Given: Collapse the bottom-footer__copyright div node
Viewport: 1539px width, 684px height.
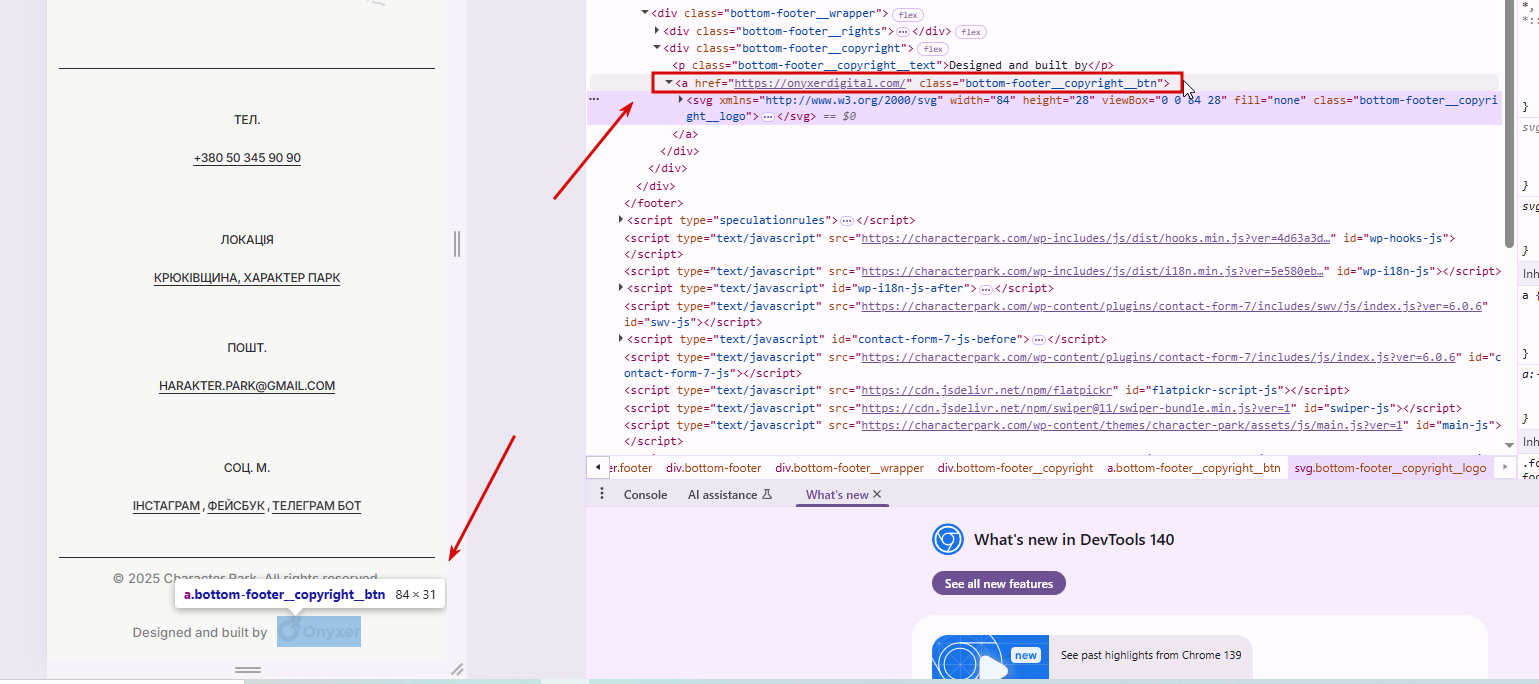Looking at the screenshot, I should tap(657, 48).
